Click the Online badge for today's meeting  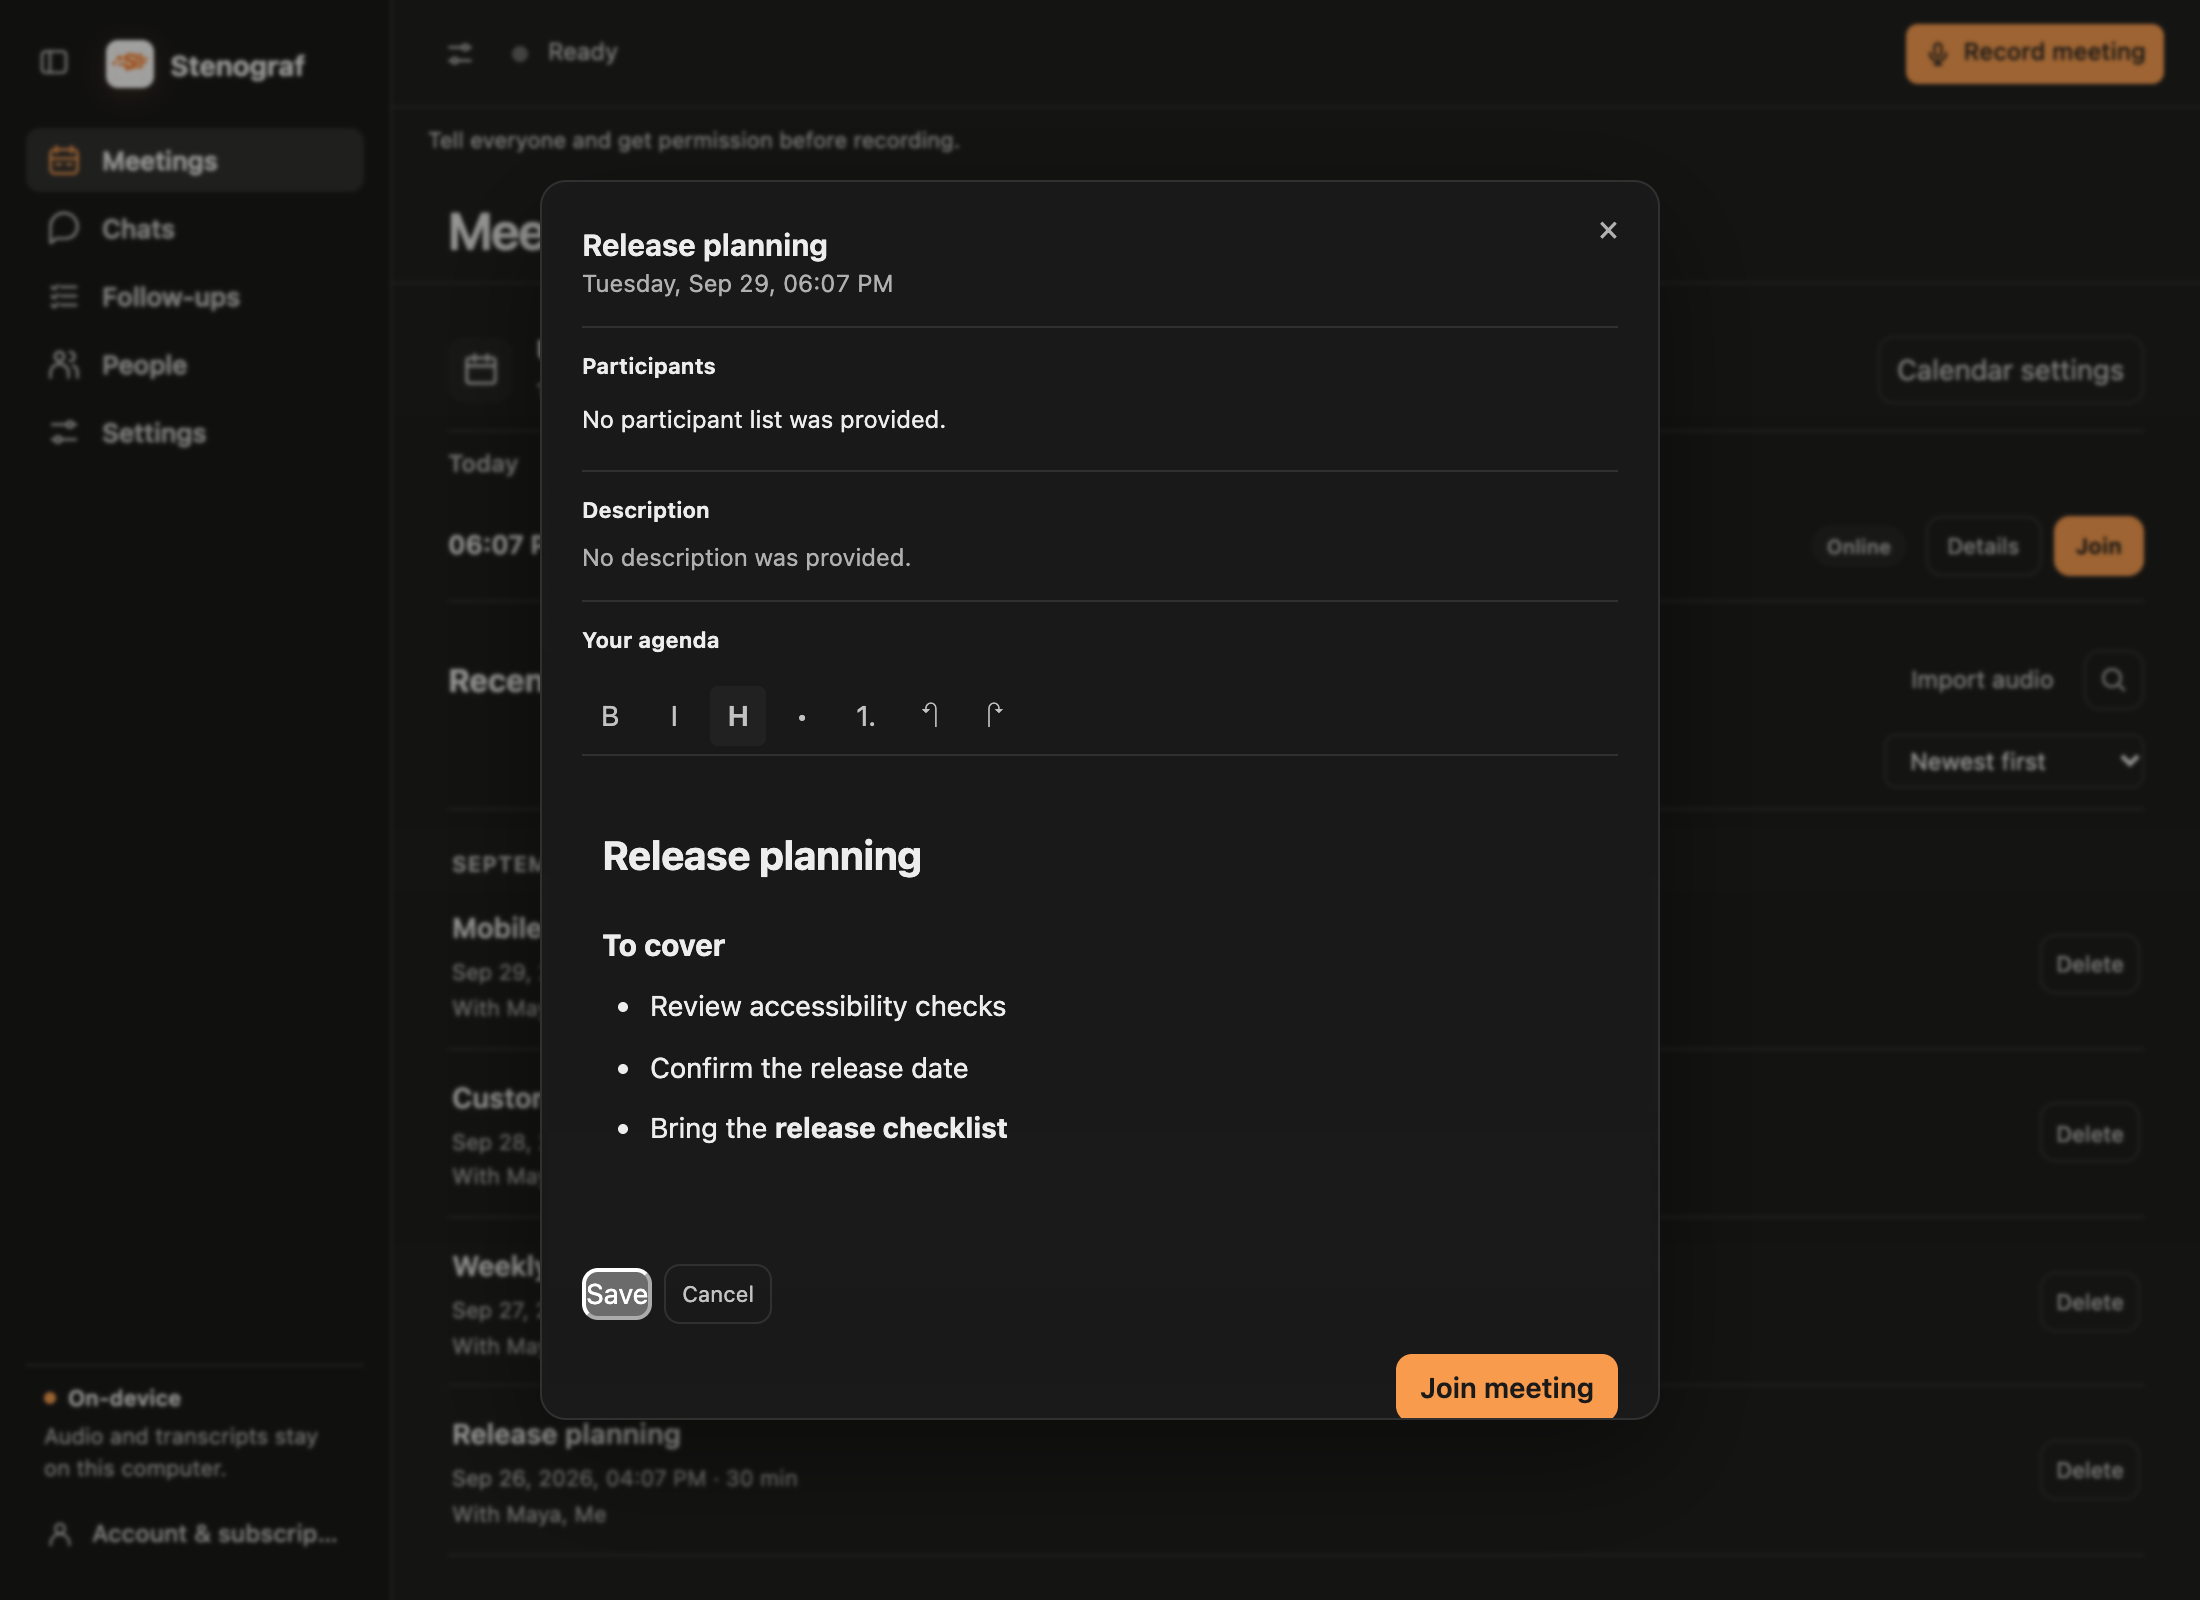[1858, 547]
